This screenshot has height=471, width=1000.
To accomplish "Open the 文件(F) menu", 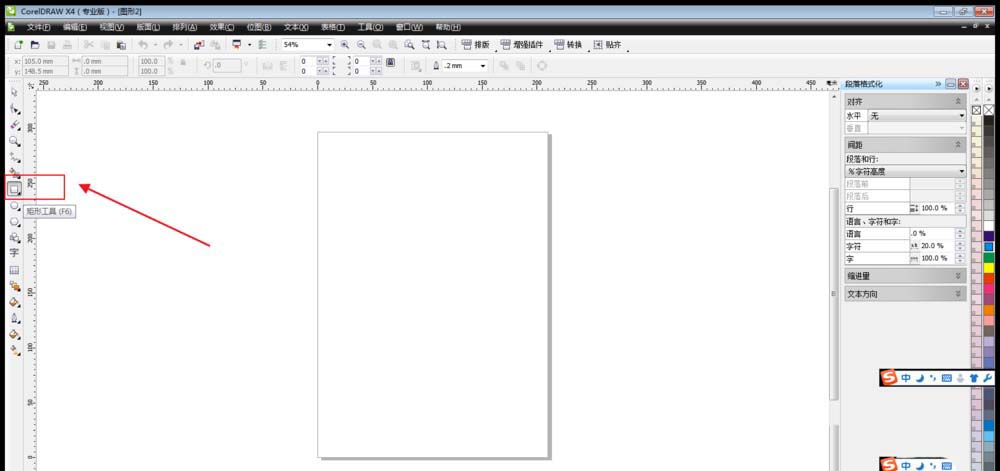I will pos(38,27).
